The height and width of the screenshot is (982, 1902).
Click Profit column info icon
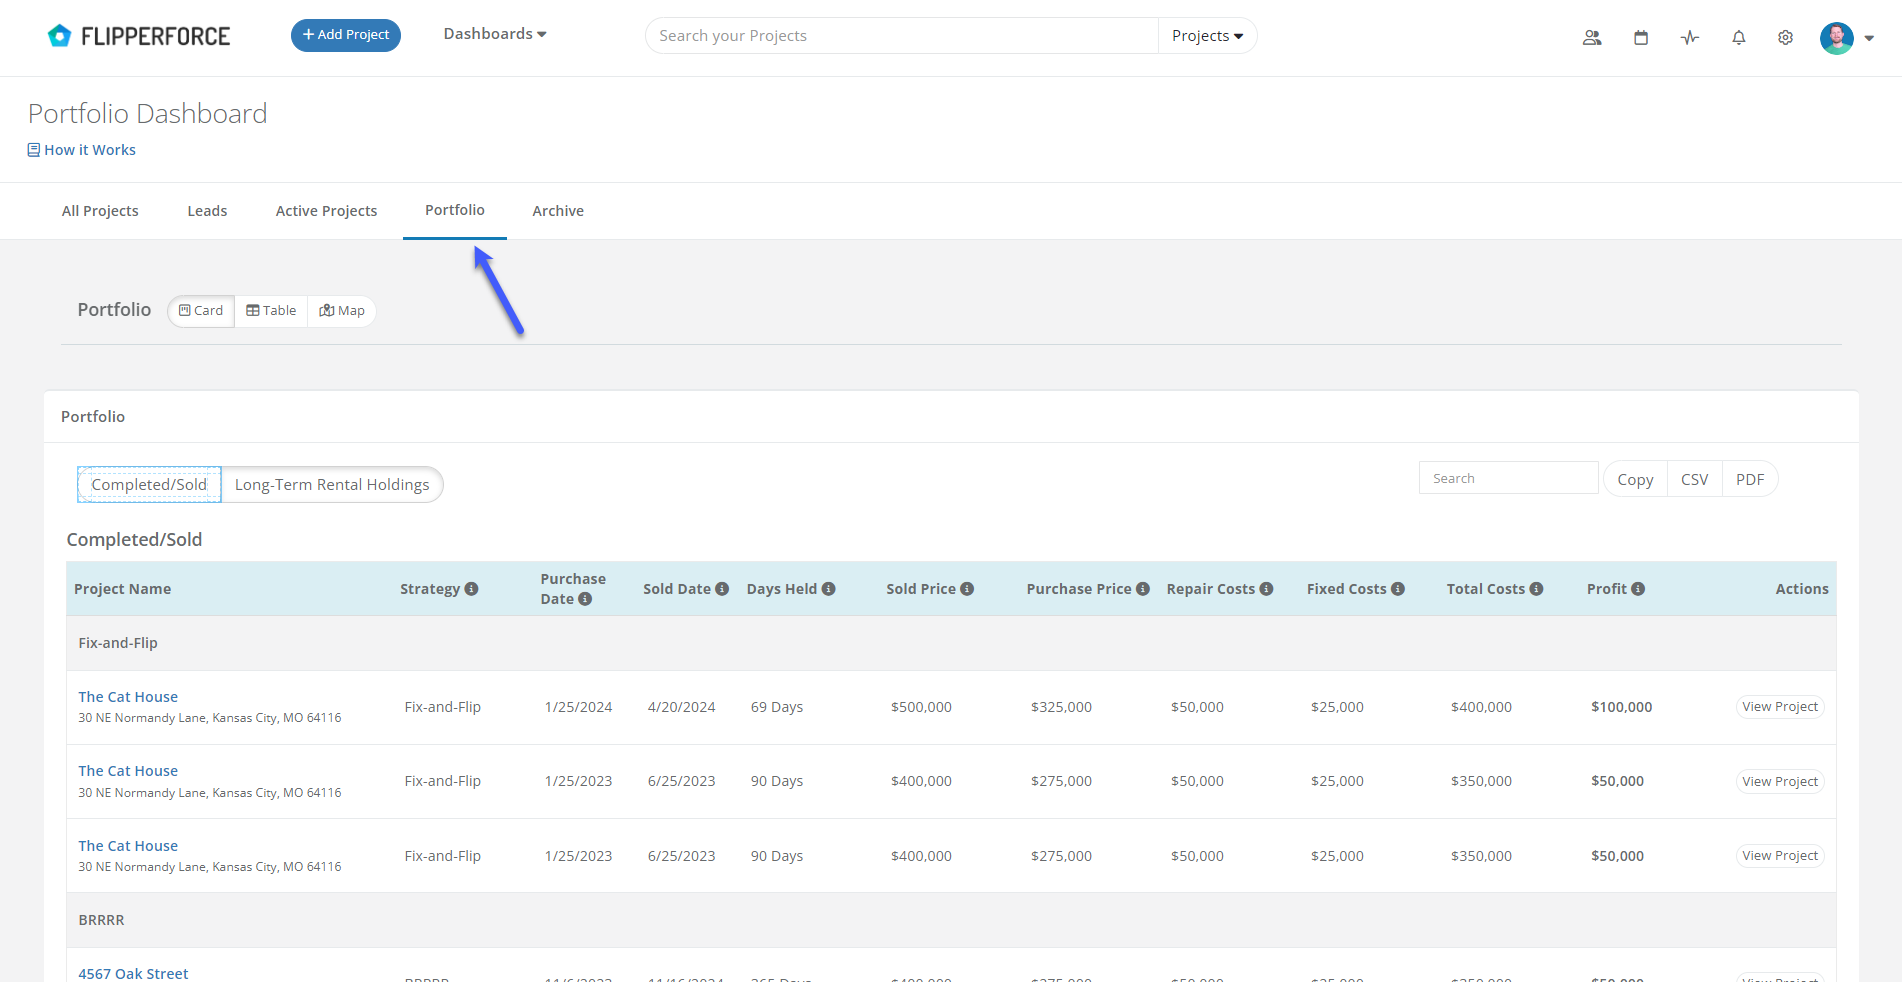click(1638, 589)
